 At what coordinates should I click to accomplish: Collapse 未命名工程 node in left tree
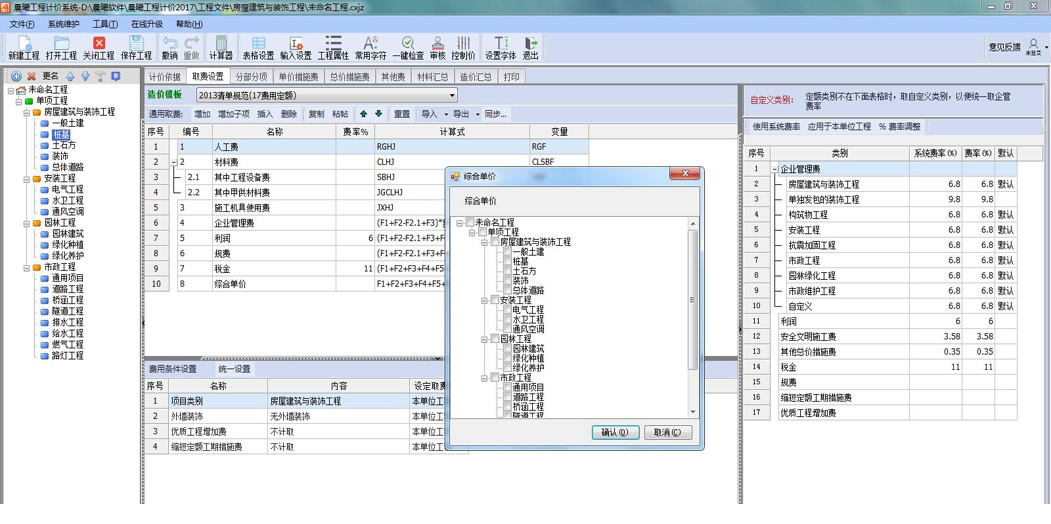pyautogui.click(x=10, y=90)
